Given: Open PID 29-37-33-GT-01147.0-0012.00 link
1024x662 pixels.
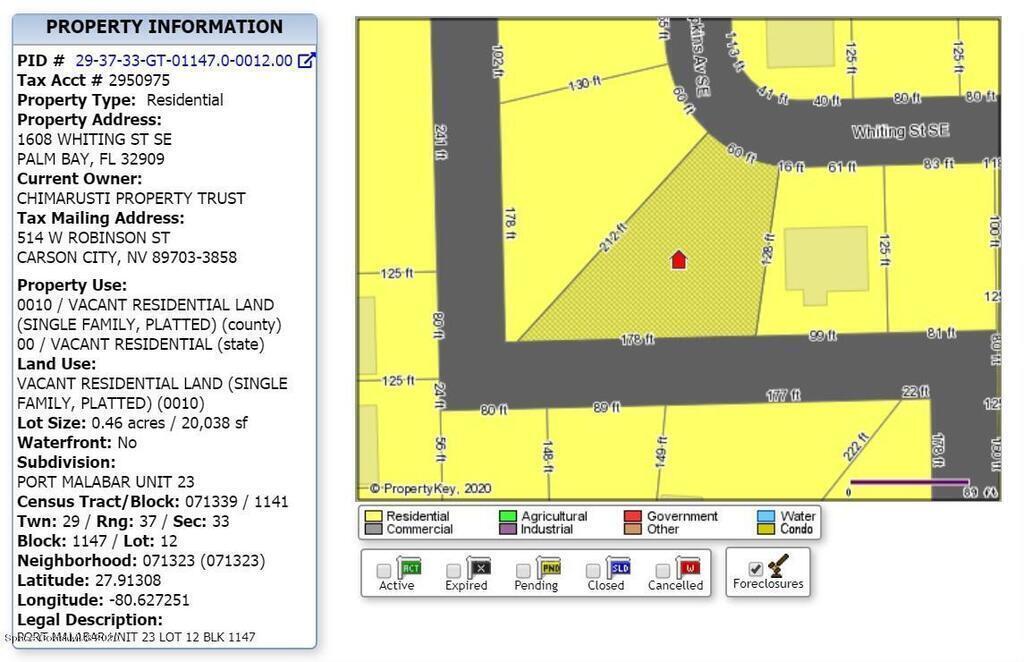Looking at the screenshot, I should (184, 61).
